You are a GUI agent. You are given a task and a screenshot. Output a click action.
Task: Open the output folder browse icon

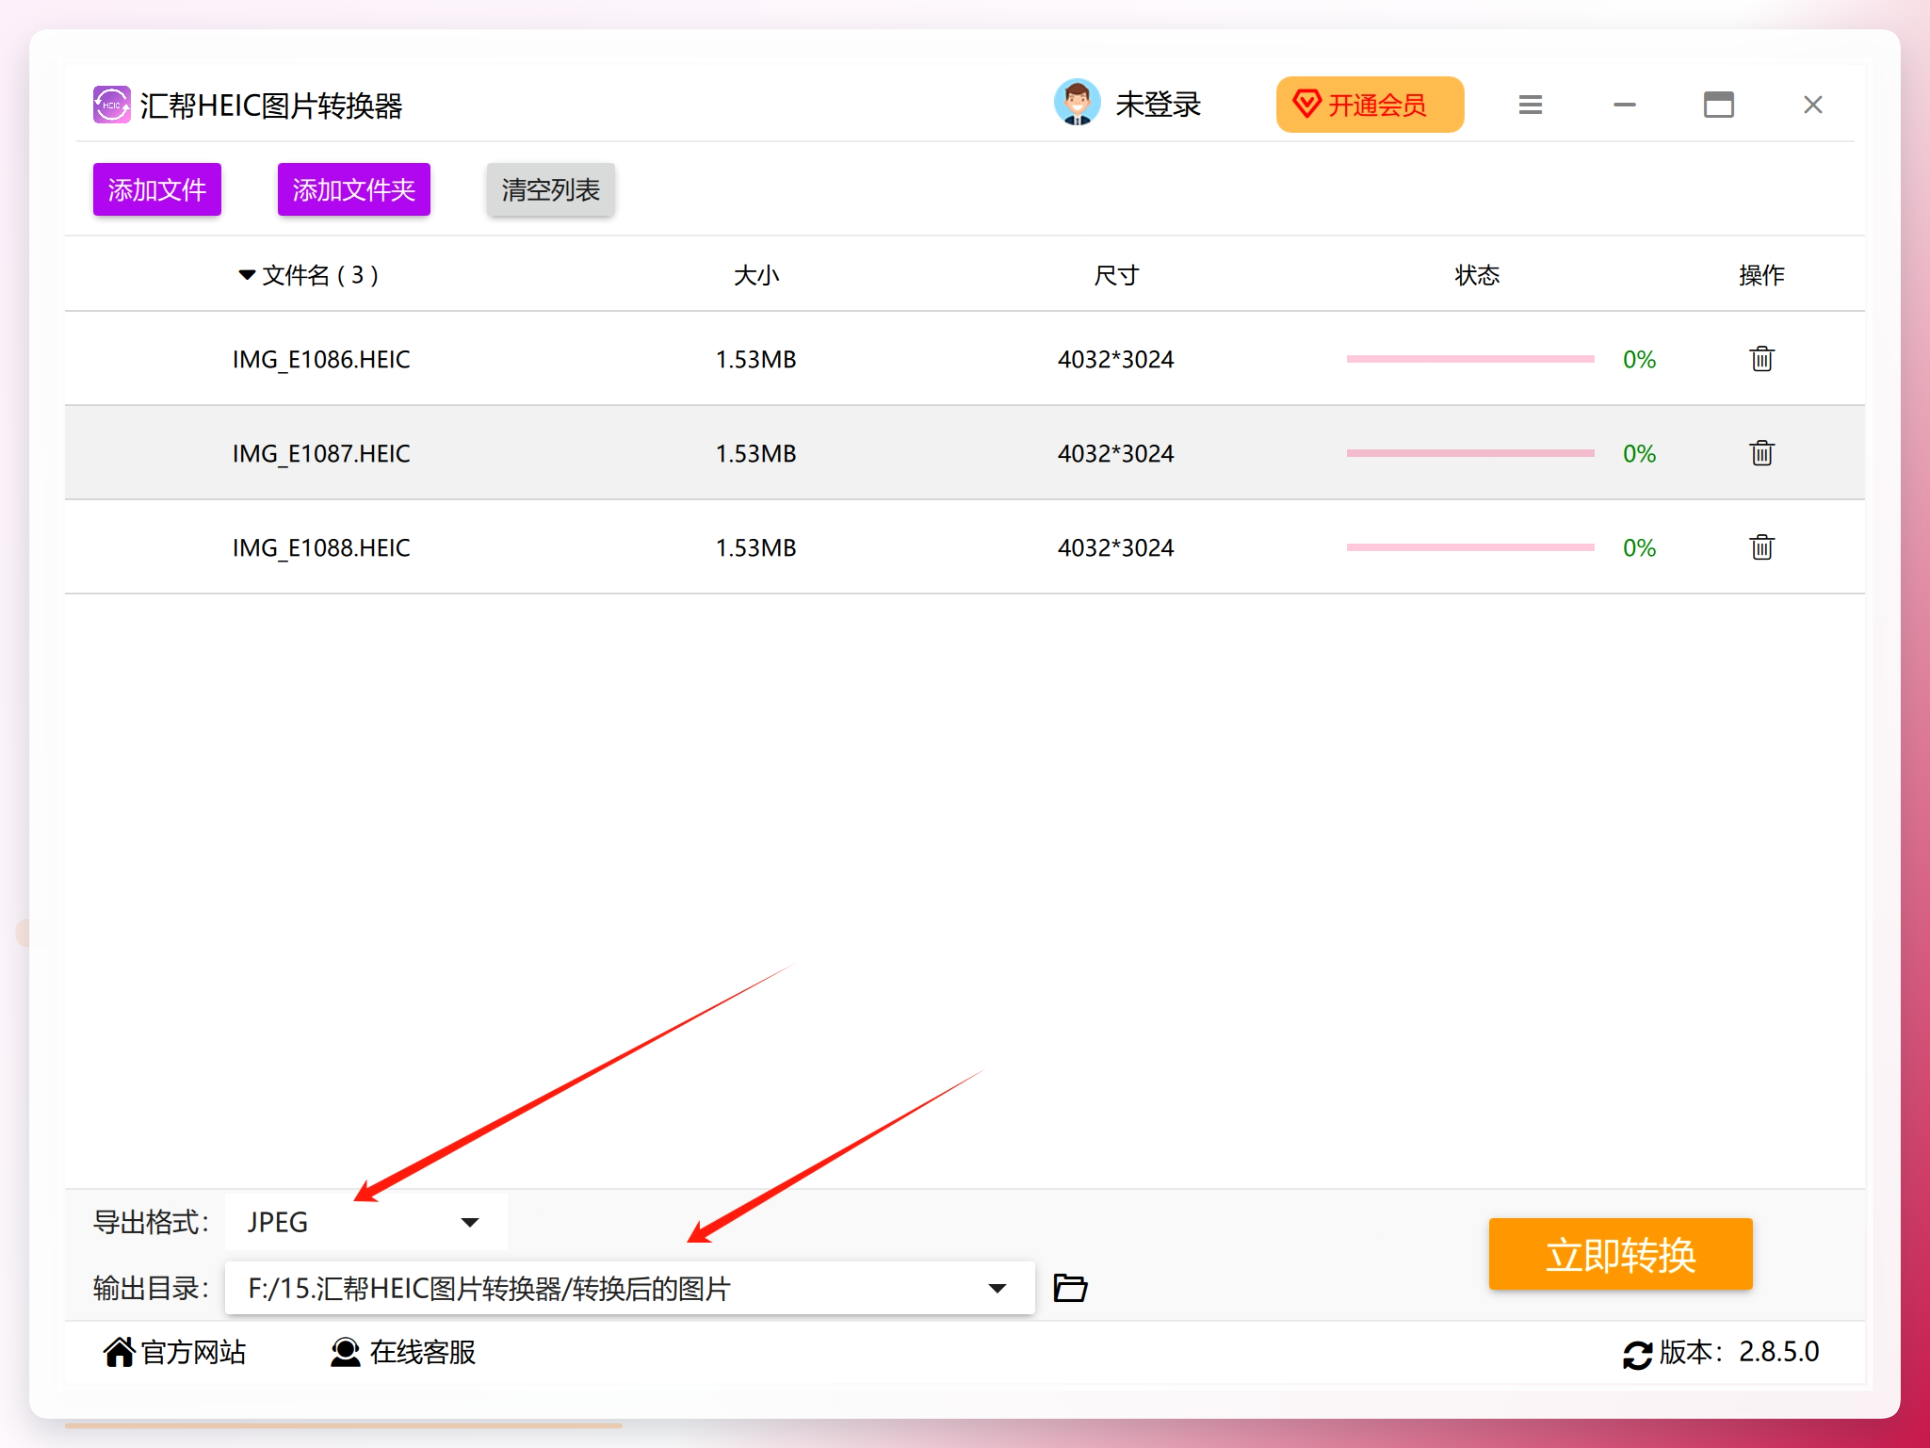[1070, 1287]
